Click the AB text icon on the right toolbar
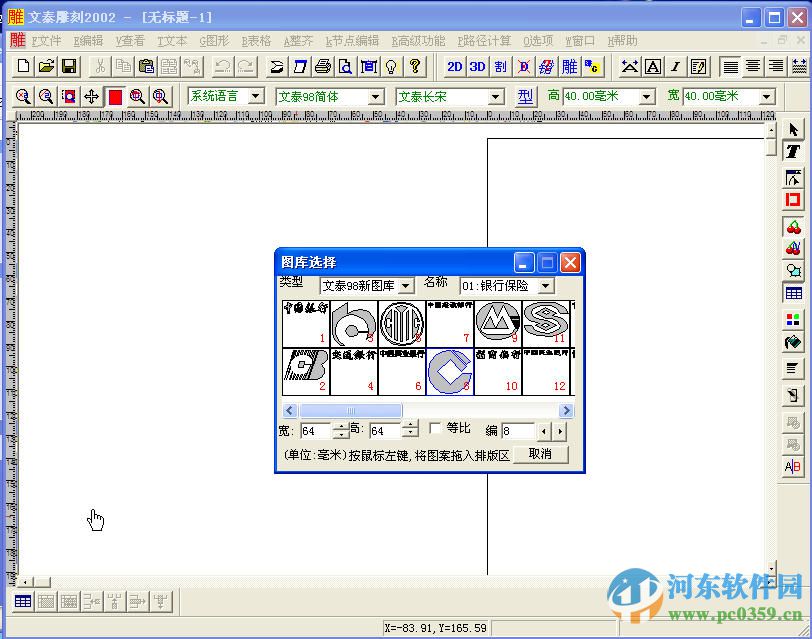Image resolution: width=812 pixels, height=639 pixels. pyautogui.click(x=793, y=466)
